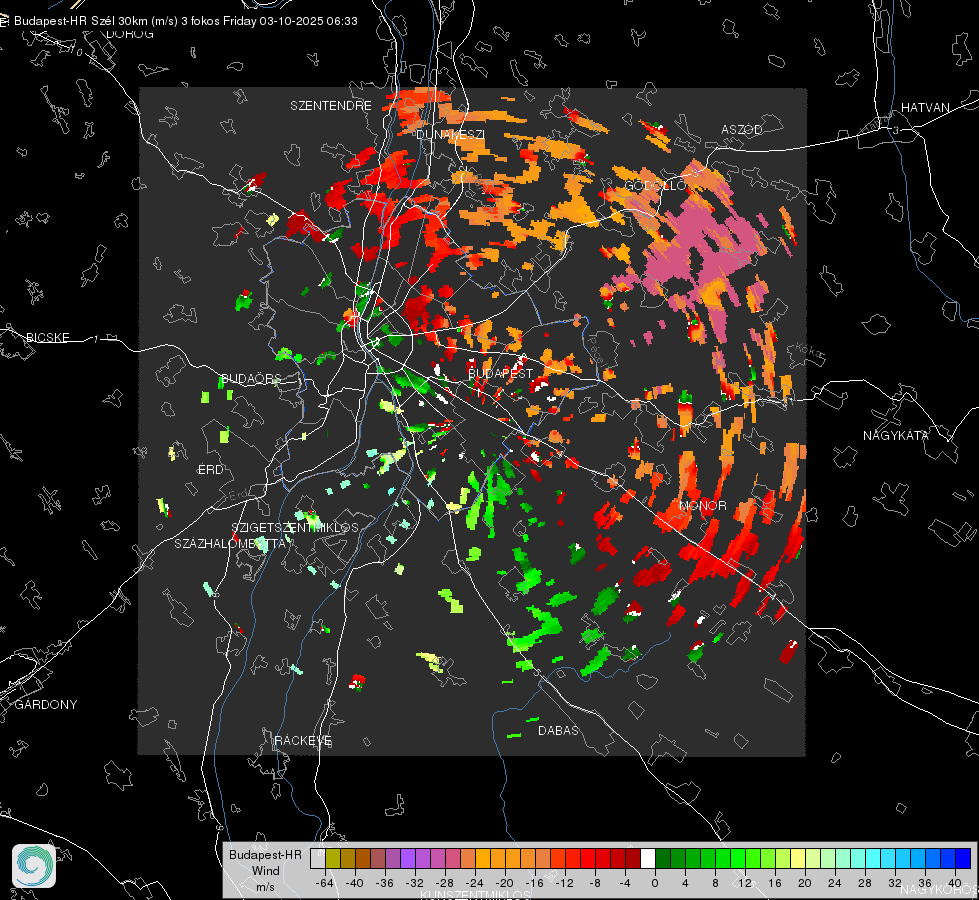The width and height of the screenshot is (979, 900).
Task: Click the pale yellow swatch above 20
Action: [798, 859]
